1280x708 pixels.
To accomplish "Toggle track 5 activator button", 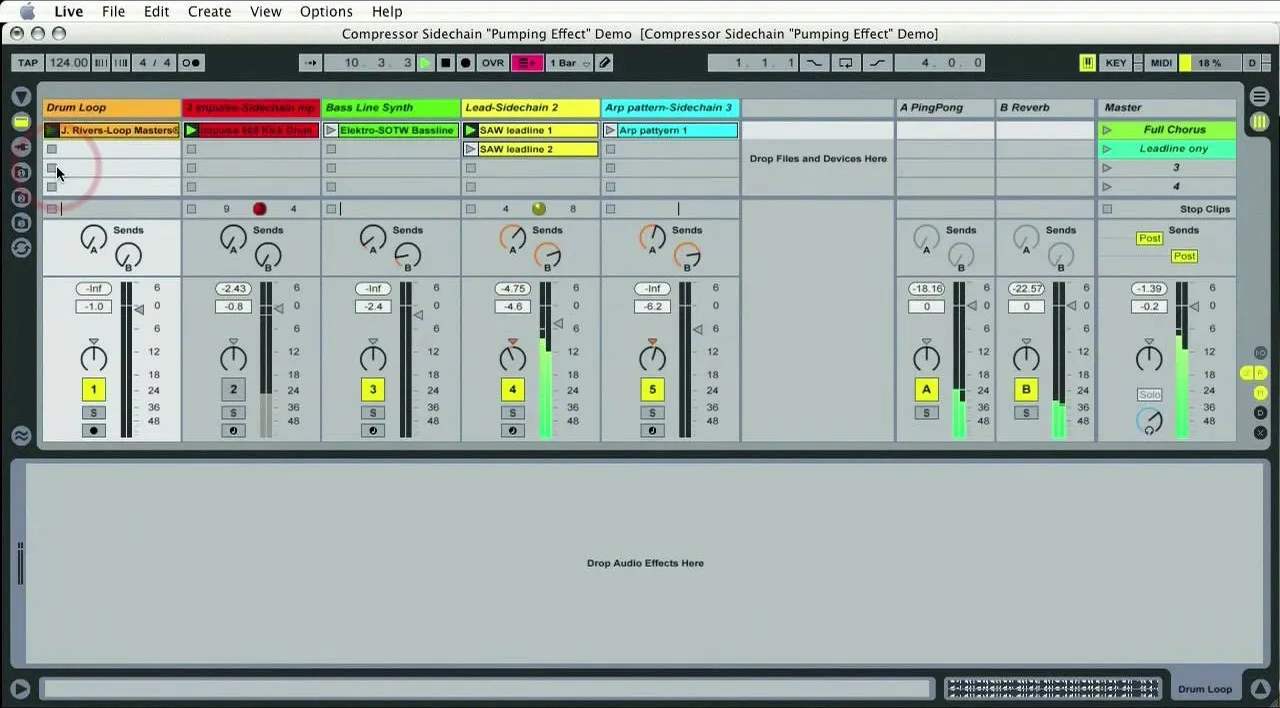I will pyautogui.click(x=652, y=390).
